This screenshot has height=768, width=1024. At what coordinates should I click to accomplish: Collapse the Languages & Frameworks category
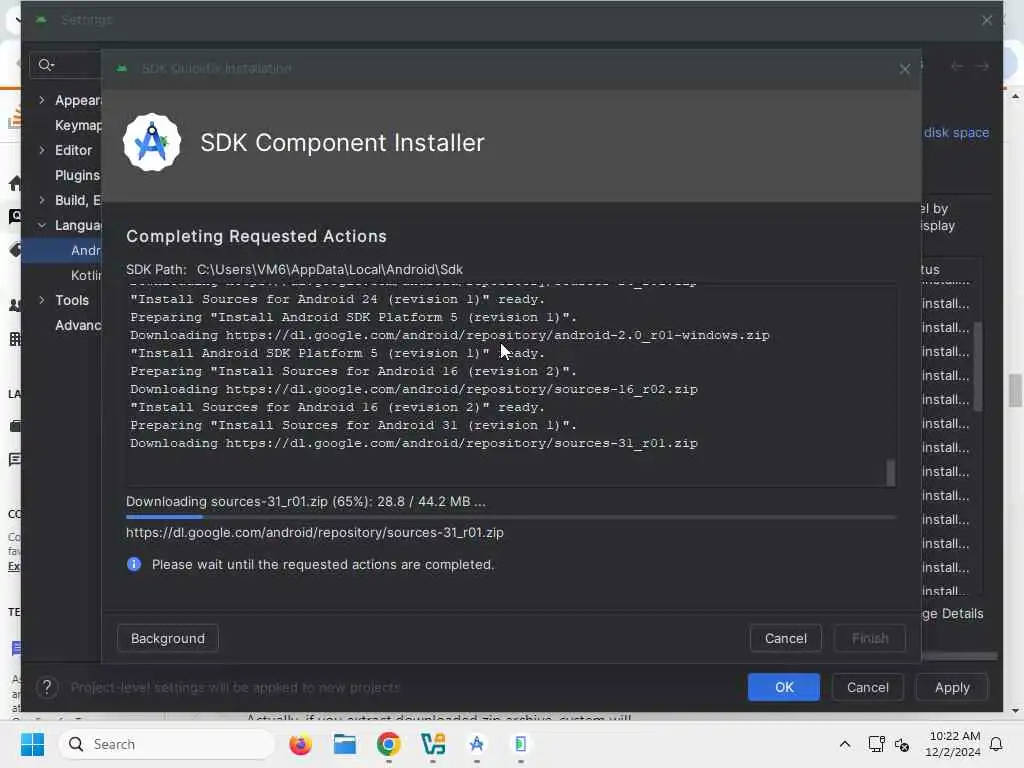(x=42, y=225)
